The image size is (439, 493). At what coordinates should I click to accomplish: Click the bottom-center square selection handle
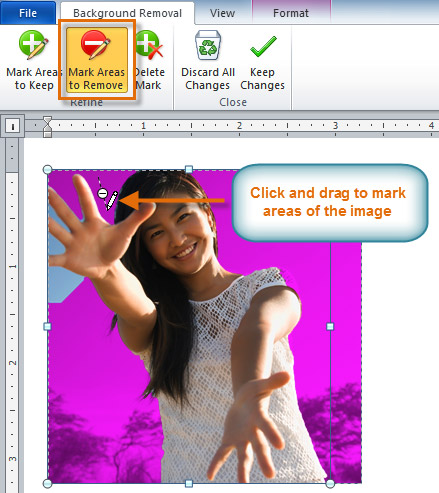coord(189,483)
